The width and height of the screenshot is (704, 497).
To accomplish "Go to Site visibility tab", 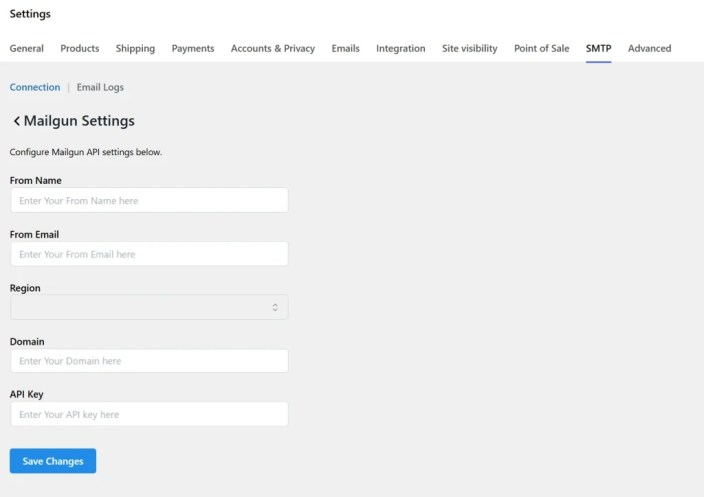I will click(x=469, y=48).
